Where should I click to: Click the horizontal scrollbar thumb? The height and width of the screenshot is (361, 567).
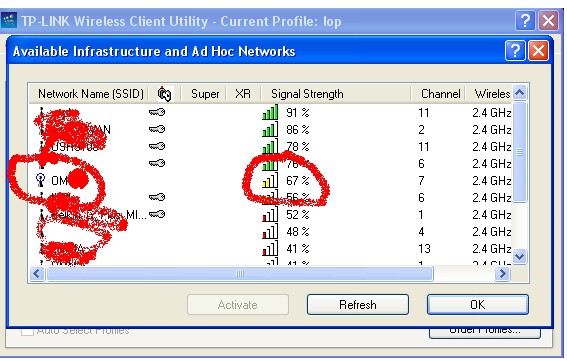240,274
